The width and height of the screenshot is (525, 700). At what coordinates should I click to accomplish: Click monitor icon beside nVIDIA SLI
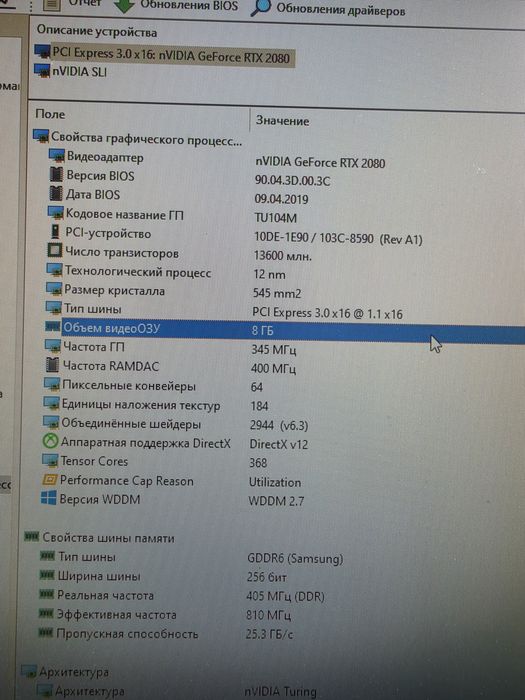[42, 71]
